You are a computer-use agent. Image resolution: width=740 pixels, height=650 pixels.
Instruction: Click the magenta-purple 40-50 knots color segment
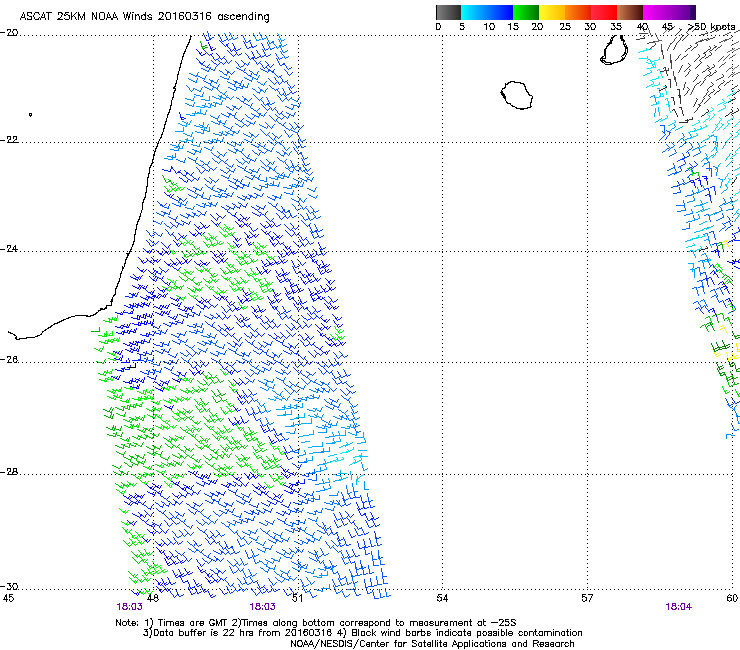[x=669, y=12]
